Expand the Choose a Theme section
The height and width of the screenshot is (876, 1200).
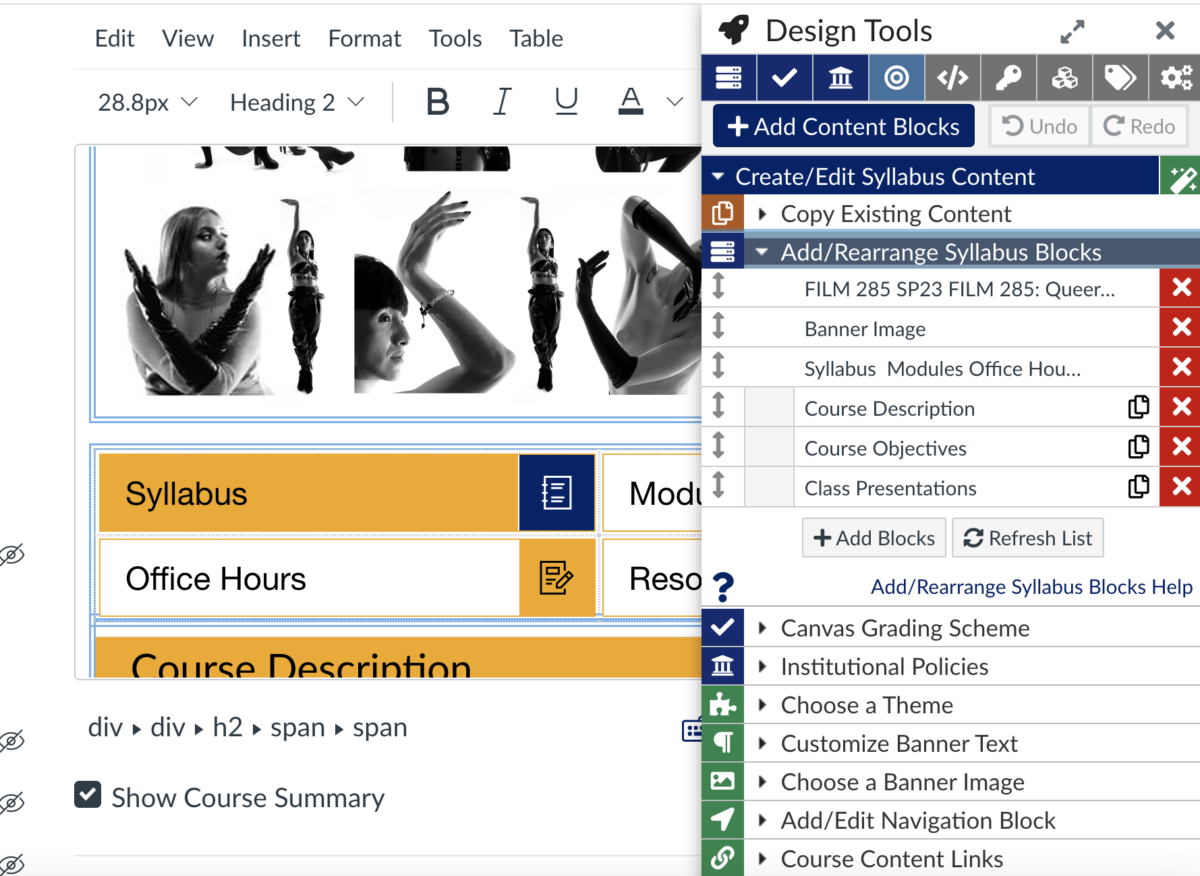(865, 705)
